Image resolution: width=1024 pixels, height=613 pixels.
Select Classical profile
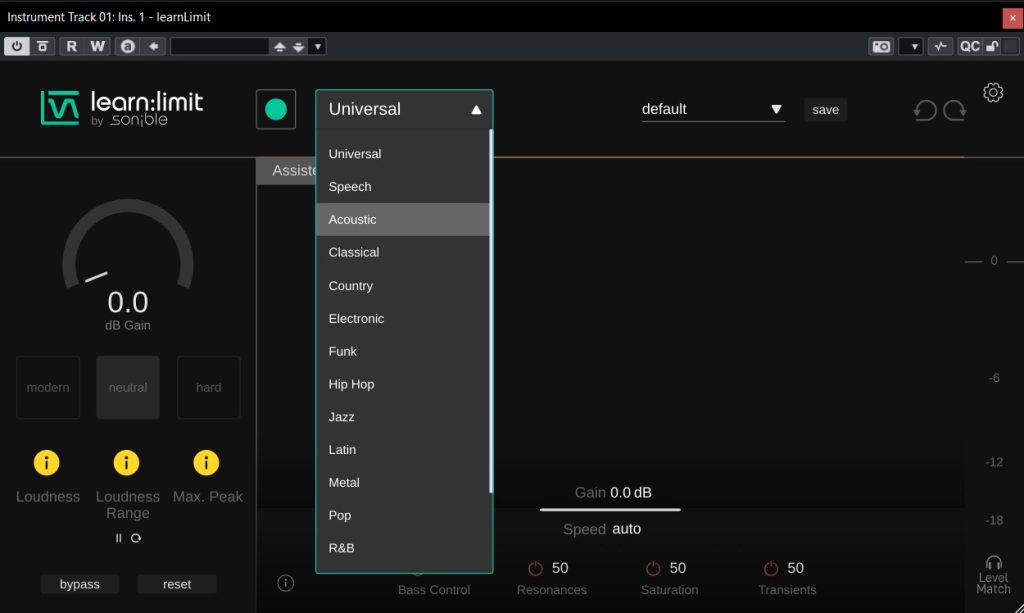403,253
